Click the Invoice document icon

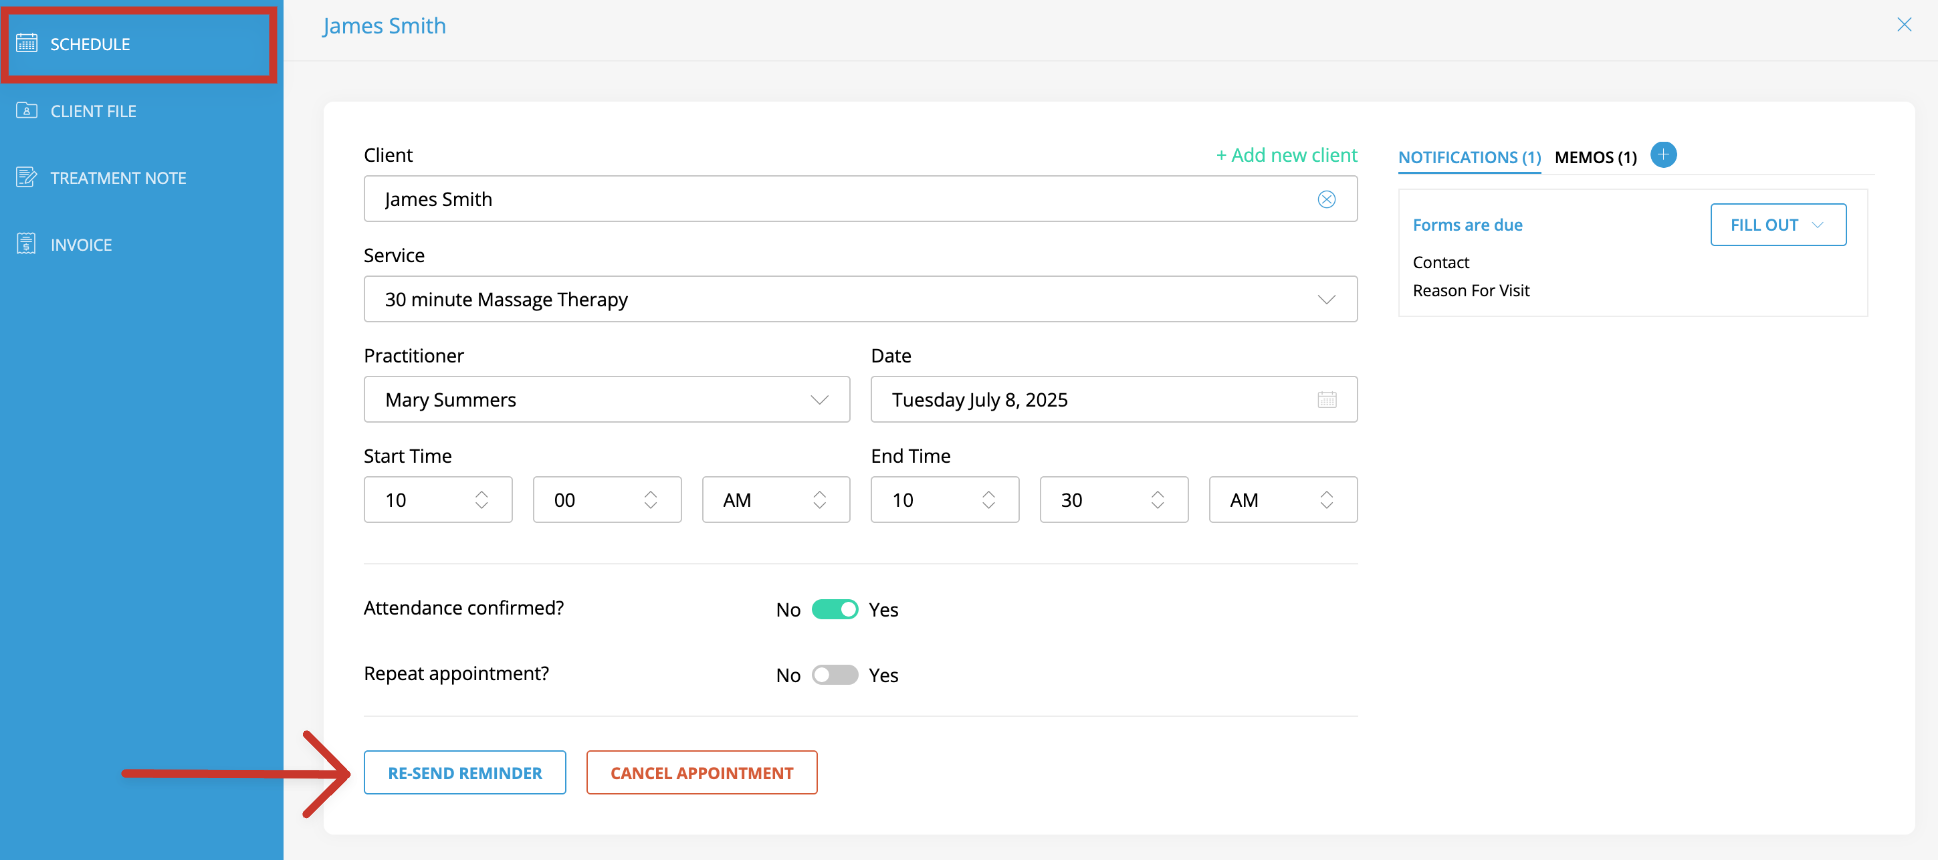27,244
